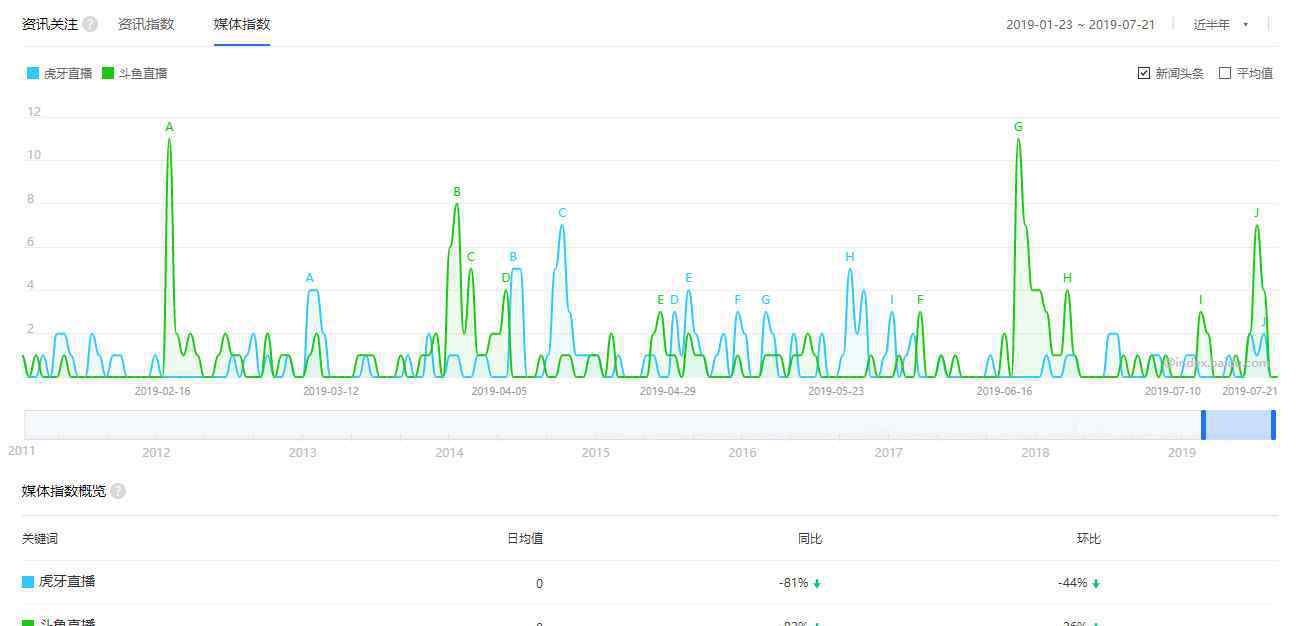Viewport: 1296px width, 626px height.
Task: Click right handle of timeline range slider
Action: click(1273, 425)
